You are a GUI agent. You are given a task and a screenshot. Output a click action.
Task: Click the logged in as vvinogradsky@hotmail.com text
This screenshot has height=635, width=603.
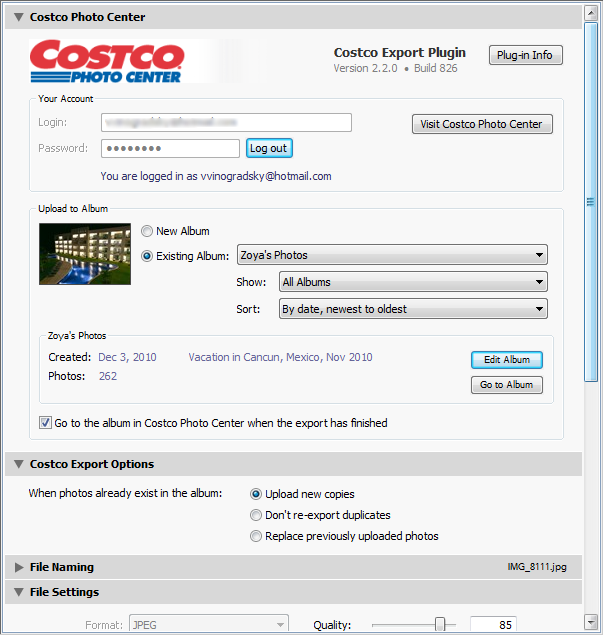[x=216, y=176]
